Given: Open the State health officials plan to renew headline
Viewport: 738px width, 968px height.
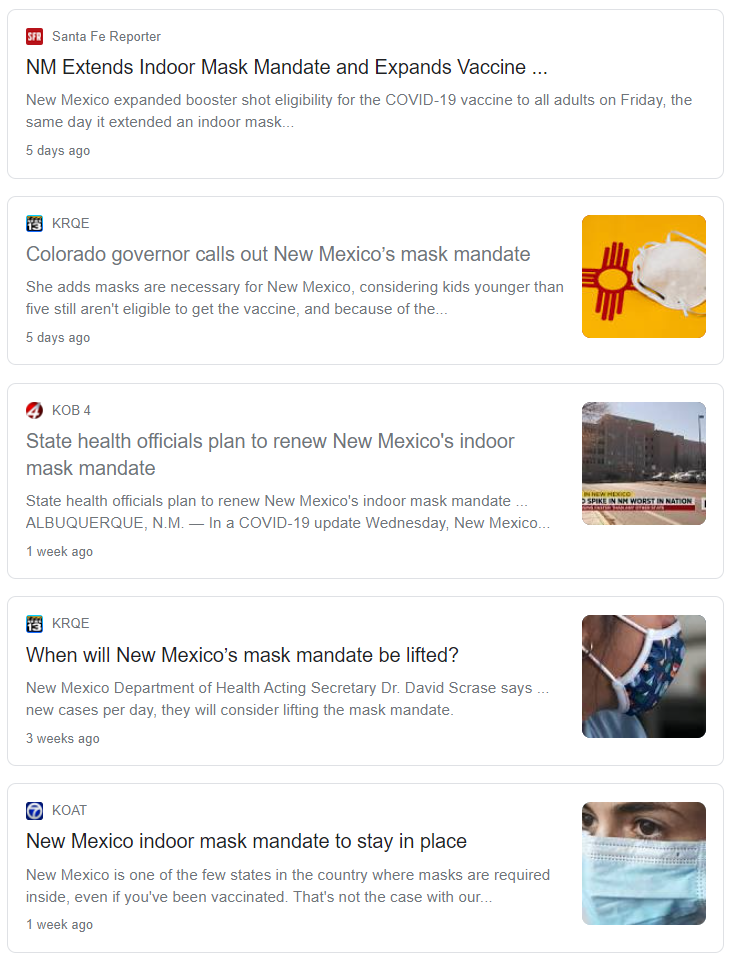Looking at the screenshot, I should coord(270,454).
